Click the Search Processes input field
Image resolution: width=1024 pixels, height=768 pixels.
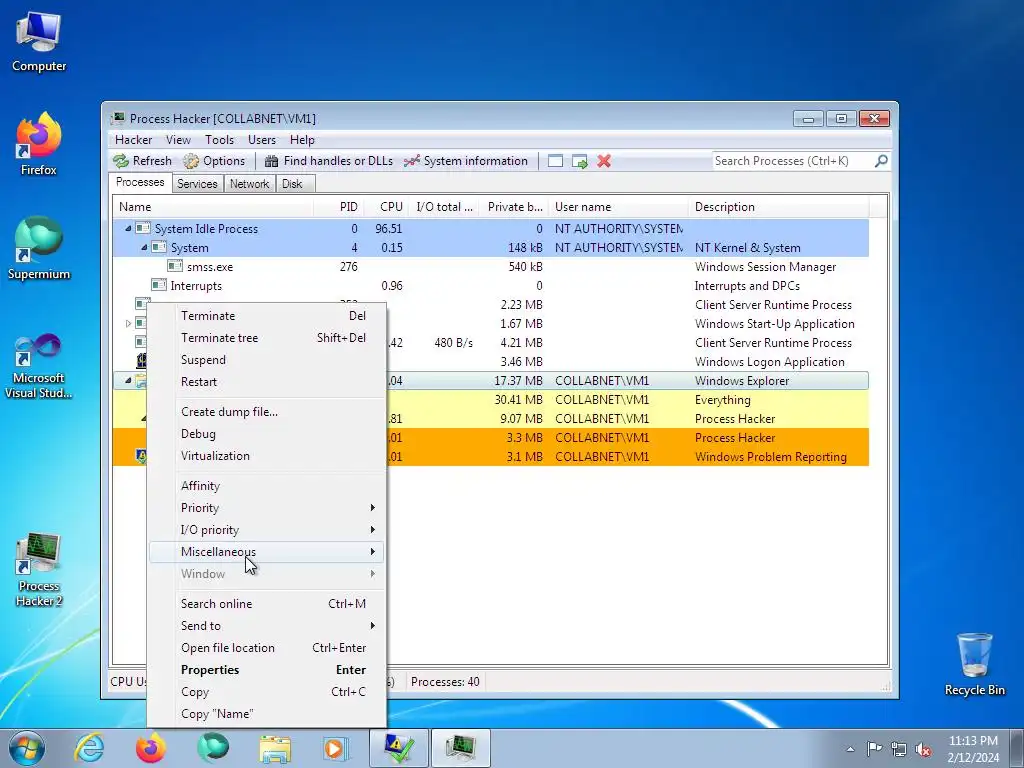[793, 161]
